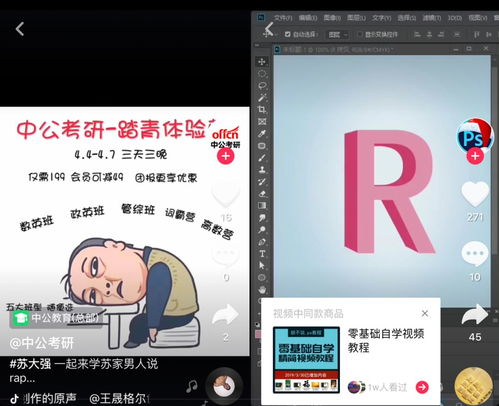The image size is (499, 406).
Task: Open the 文件(F) menu
Action: (283, 18)
